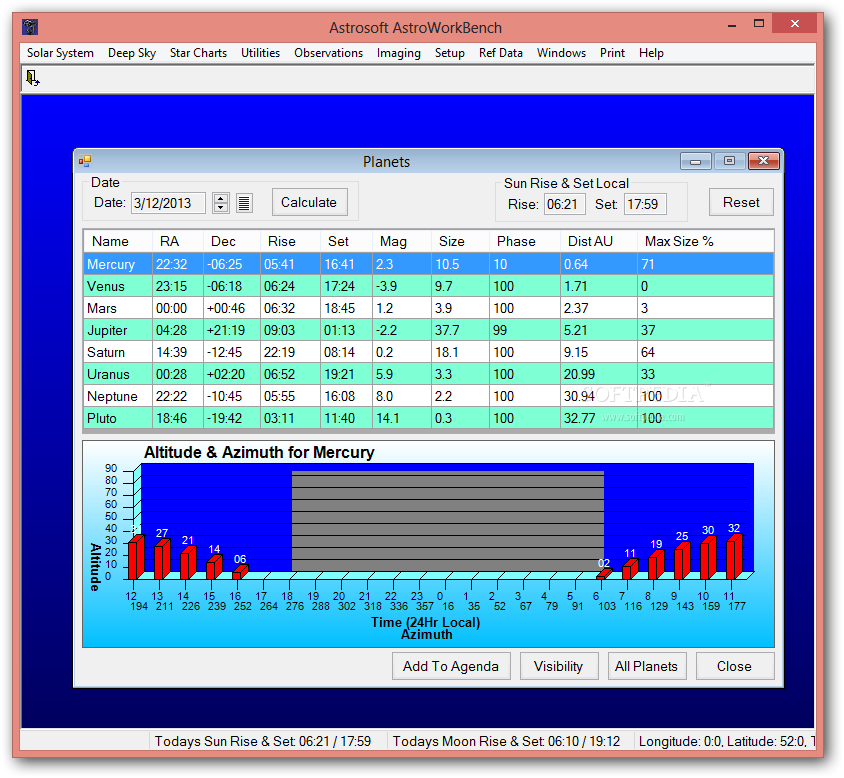844x778 pixels.
Task: Click the Sun Rise time field
Action: [x=565, y=205]
